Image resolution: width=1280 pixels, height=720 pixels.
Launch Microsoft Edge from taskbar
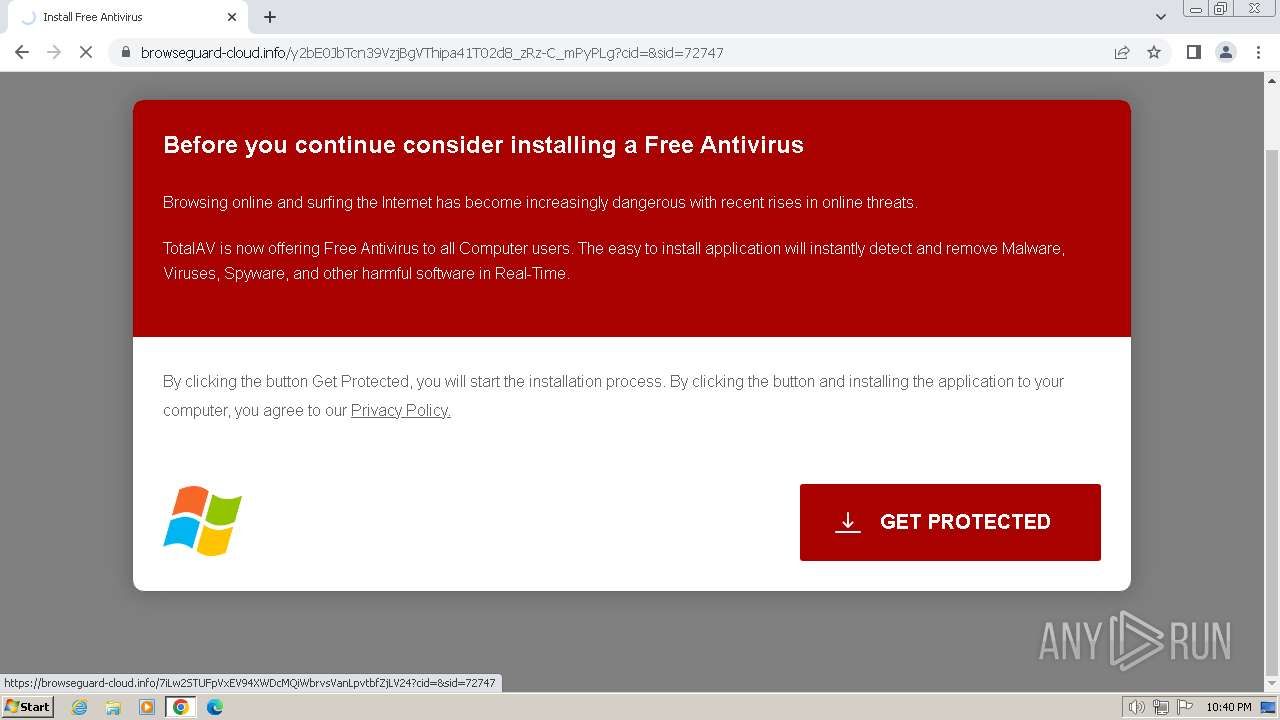tap(215, 707)
